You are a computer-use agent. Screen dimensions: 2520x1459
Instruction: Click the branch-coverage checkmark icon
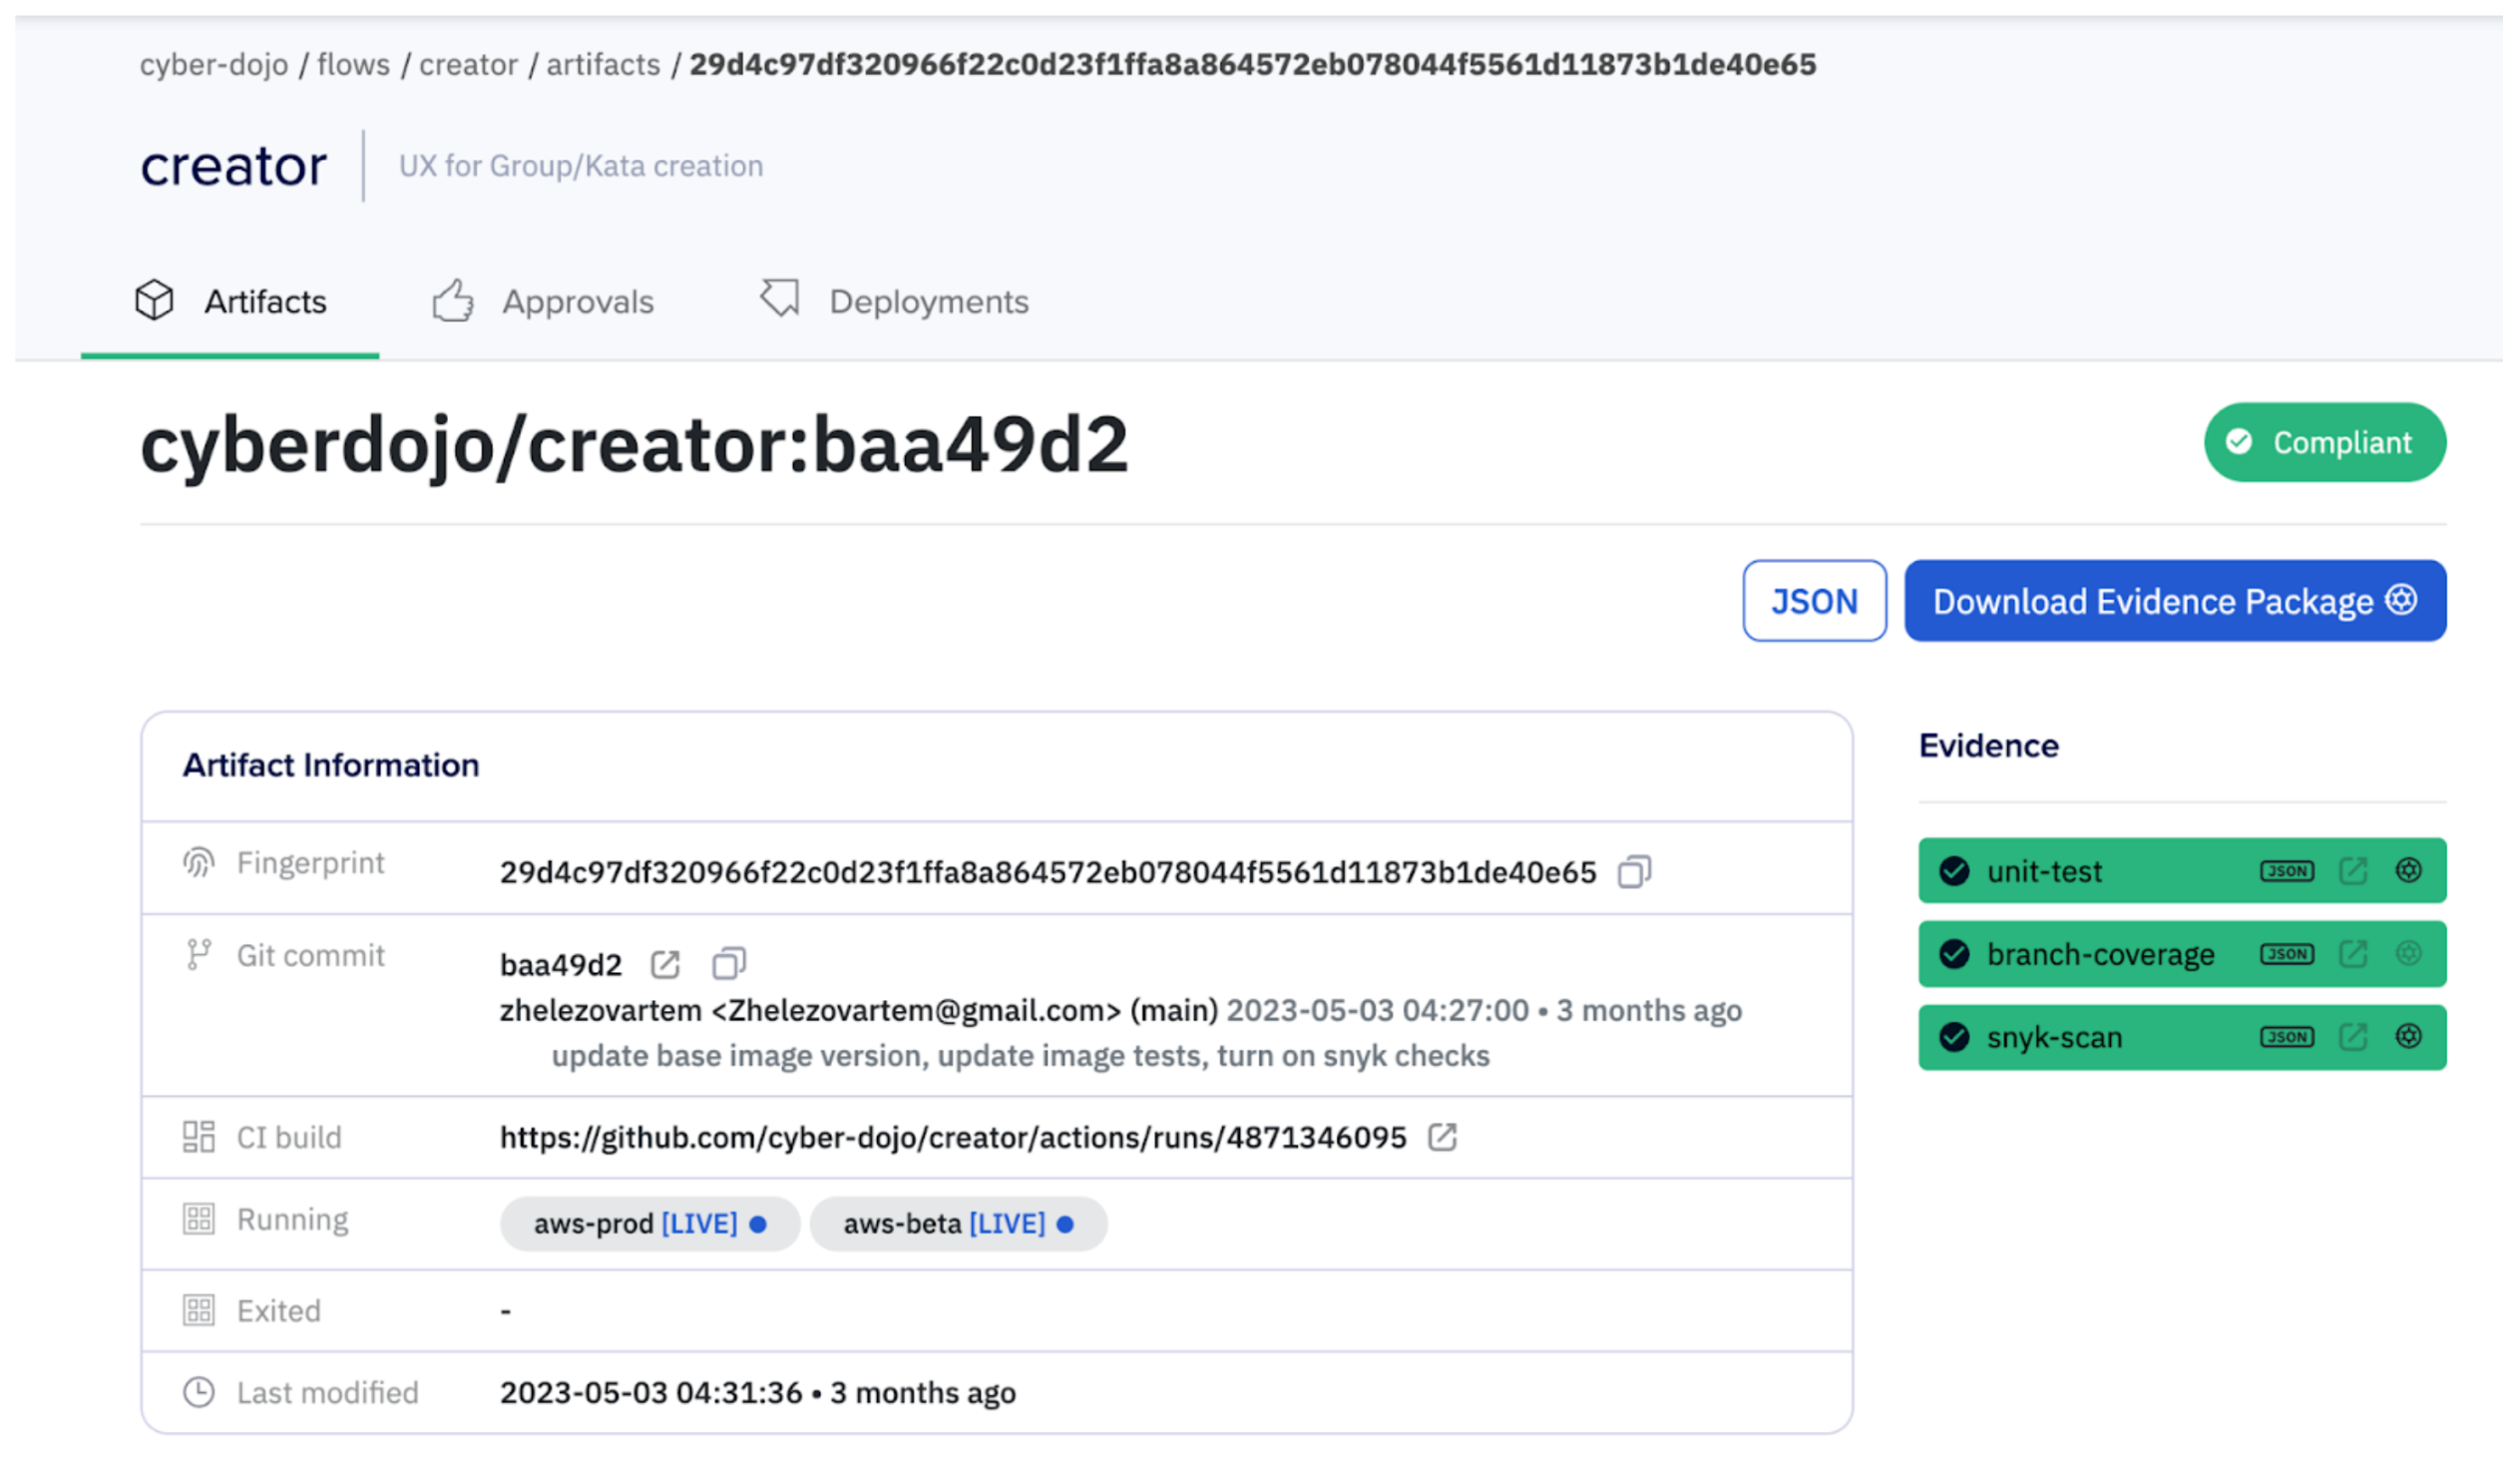pyautogui.click(x=1956, y=955)
